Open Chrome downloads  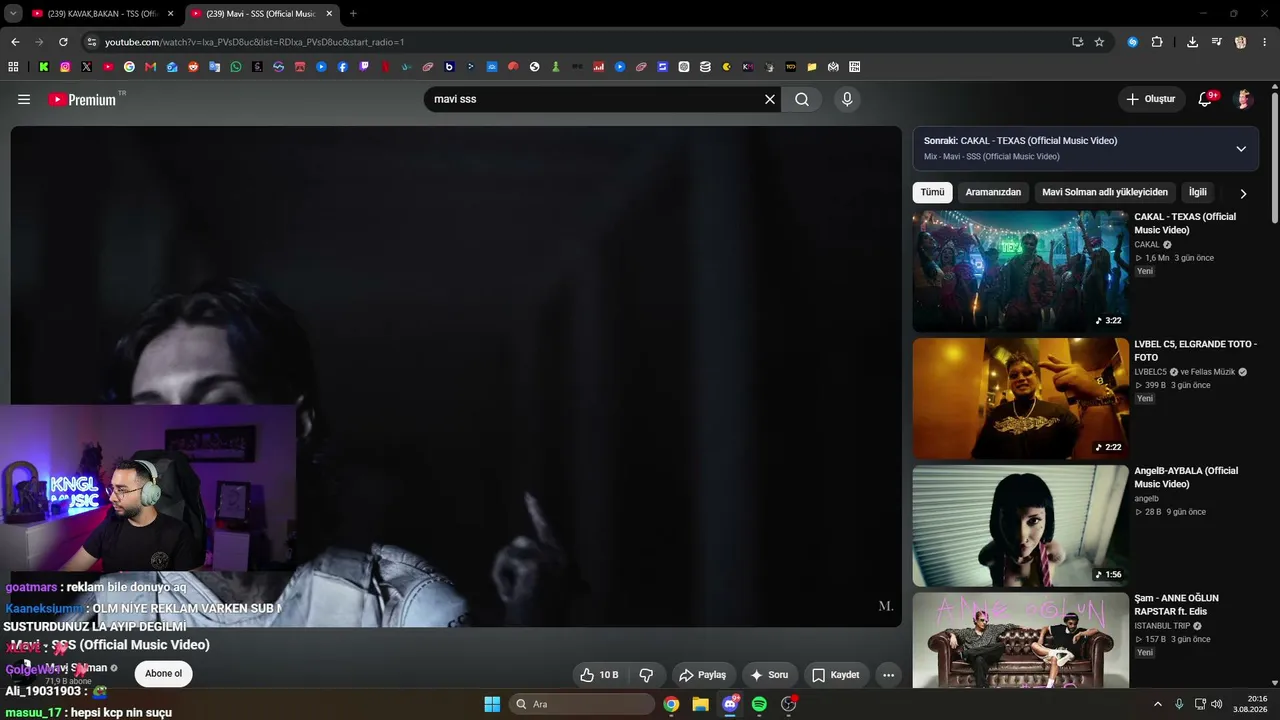pos(1192,42)
